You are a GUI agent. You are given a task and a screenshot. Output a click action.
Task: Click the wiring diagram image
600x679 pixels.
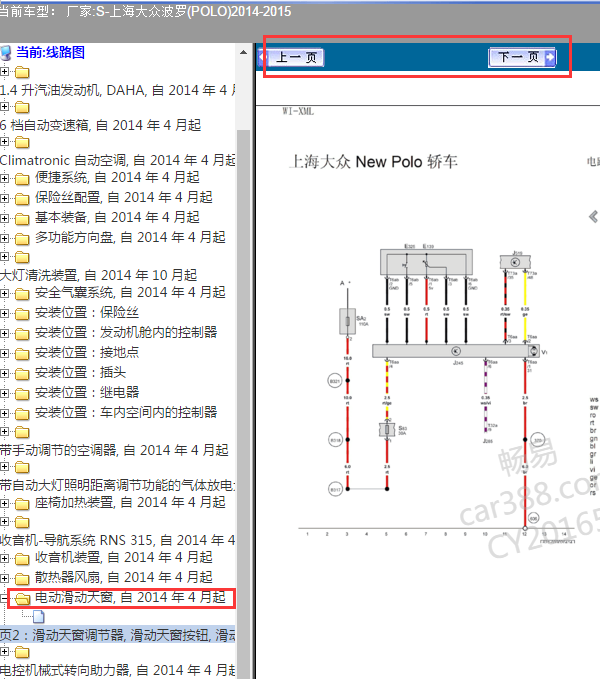tap(436, 394)
